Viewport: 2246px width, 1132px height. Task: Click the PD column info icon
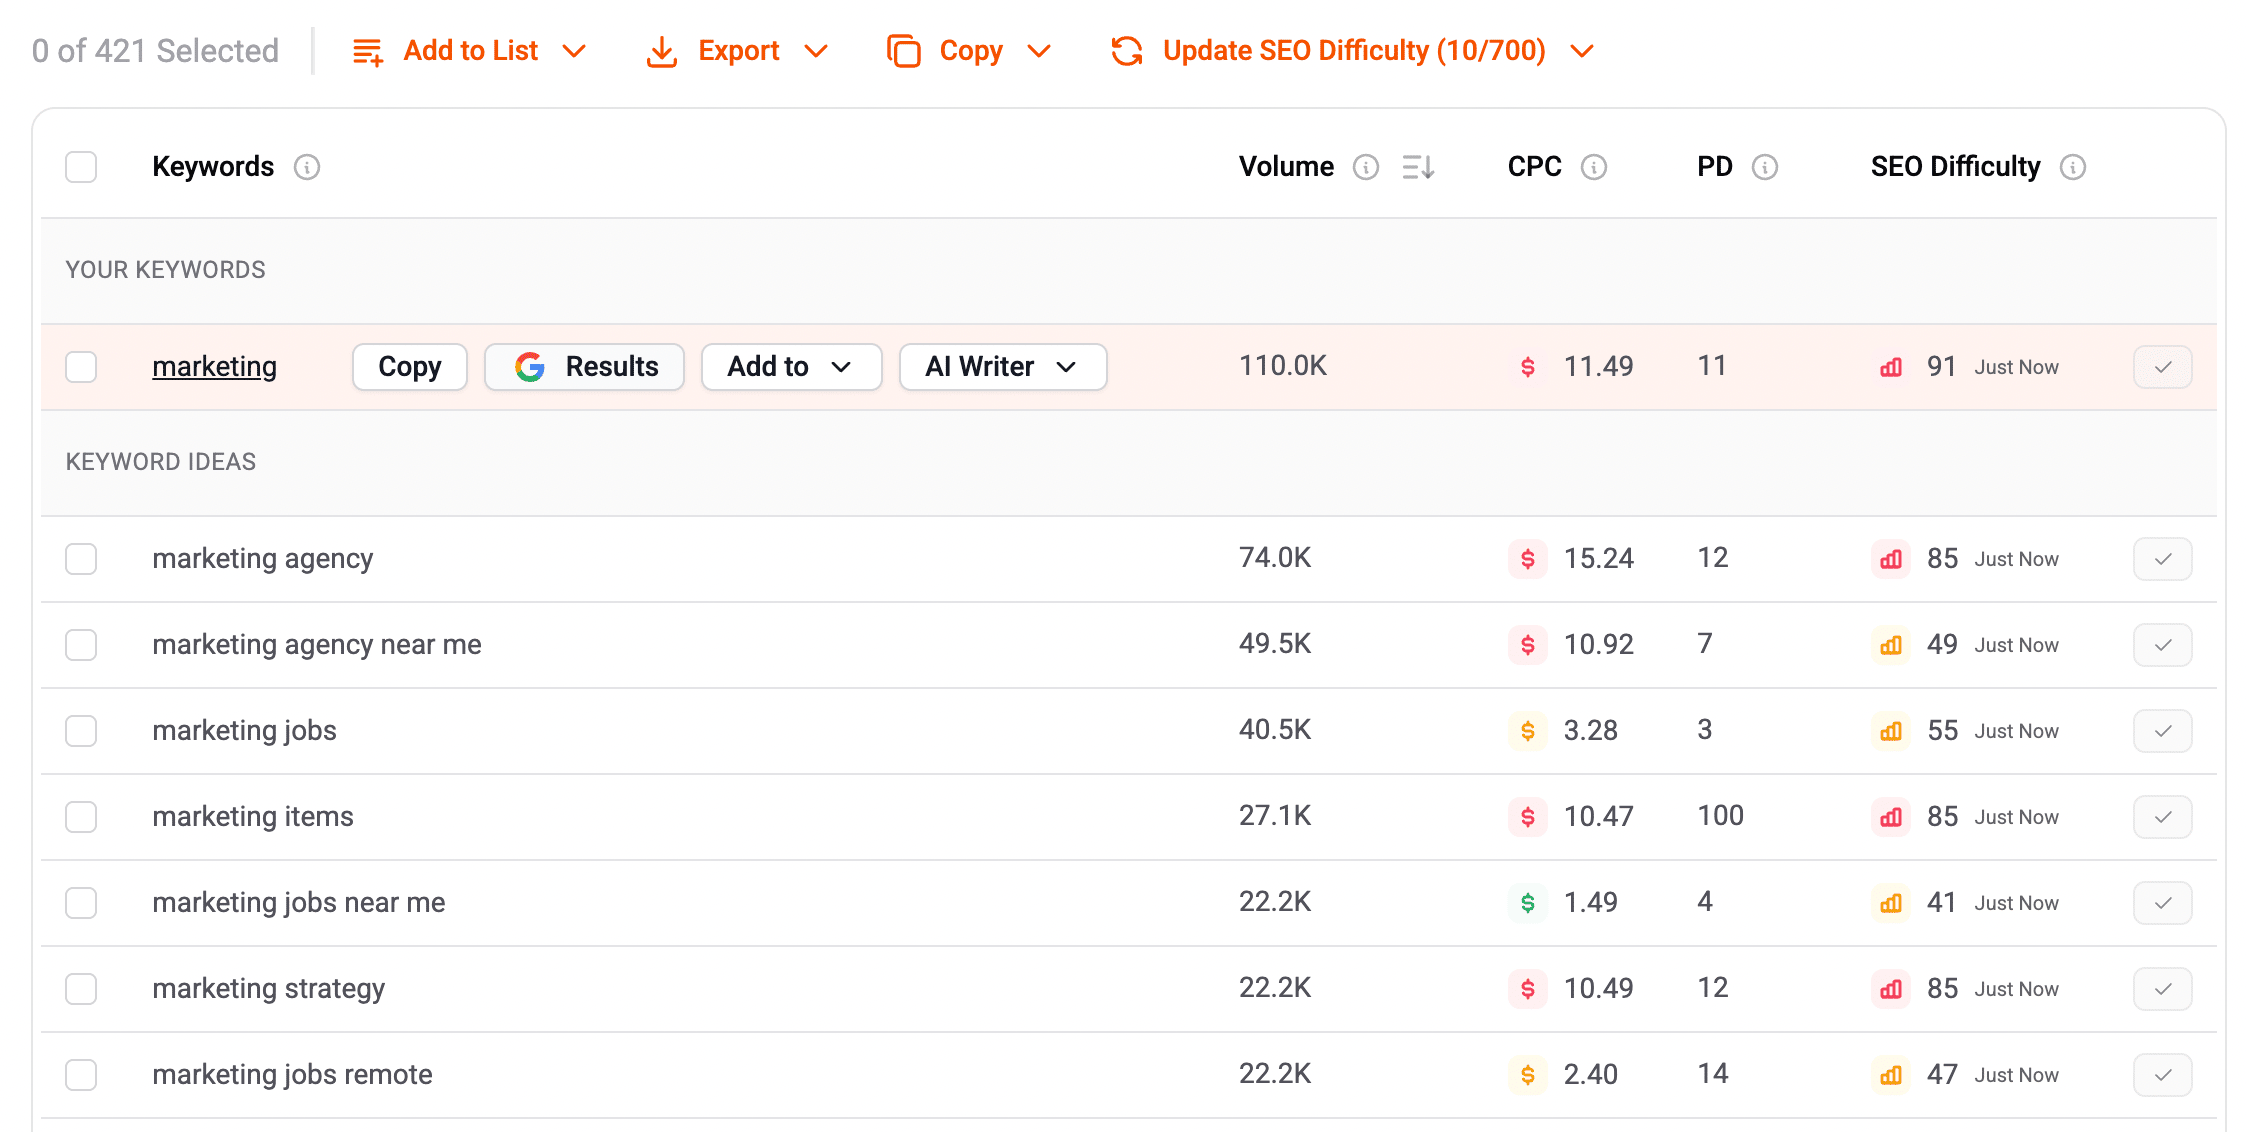click(1765, 167)
